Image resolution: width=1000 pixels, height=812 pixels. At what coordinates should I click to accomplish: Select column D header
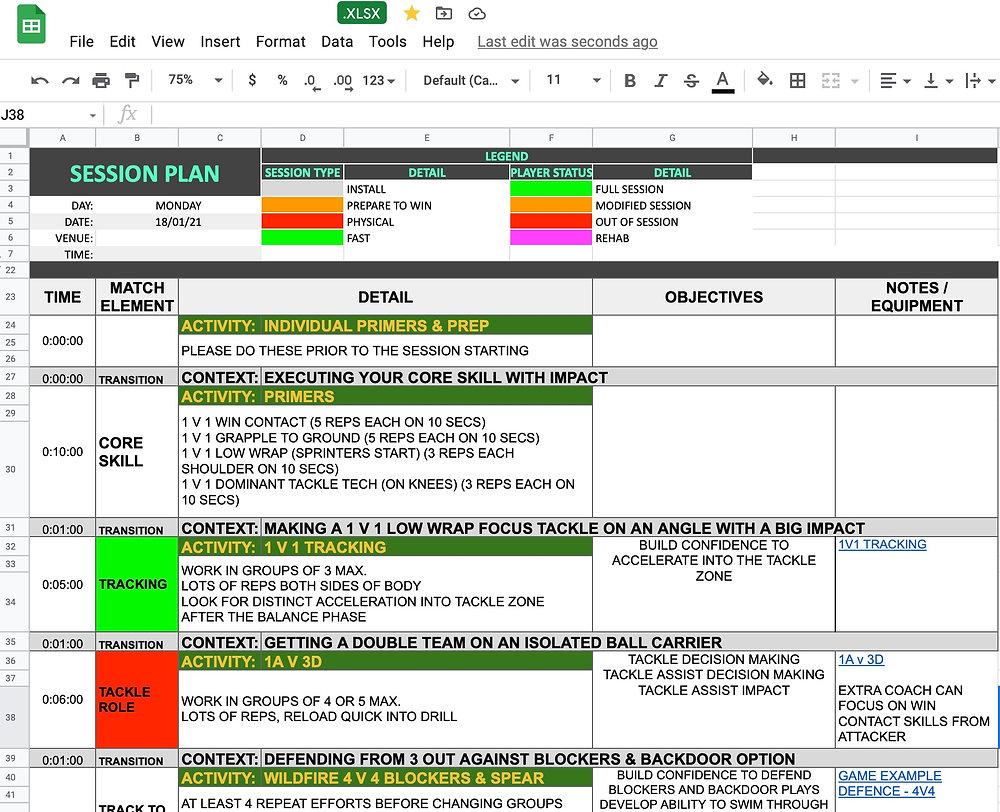tap(302, 138)
